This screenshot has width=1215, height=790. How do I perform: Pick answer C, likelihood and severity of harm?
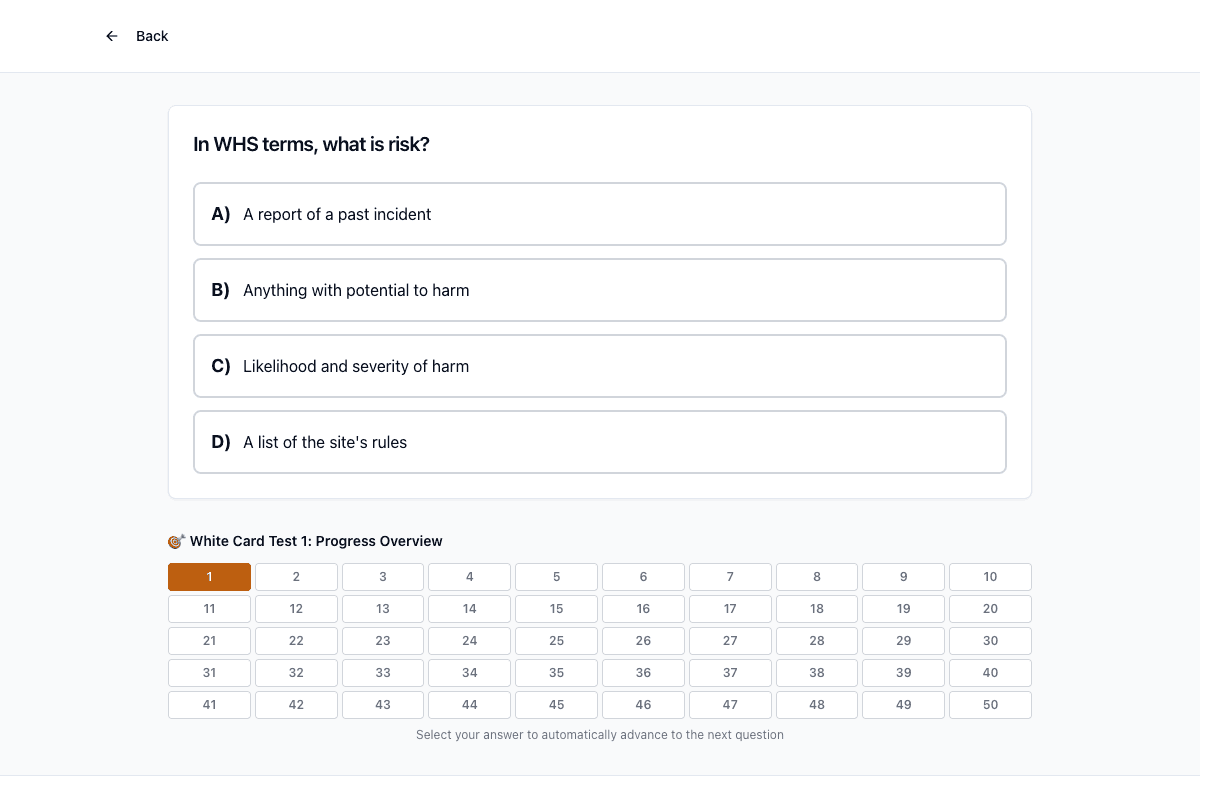pos(600,366)
